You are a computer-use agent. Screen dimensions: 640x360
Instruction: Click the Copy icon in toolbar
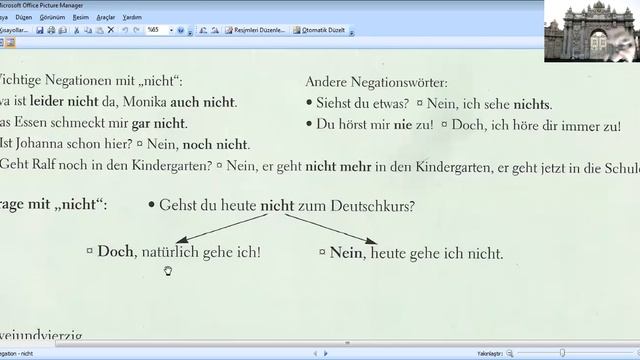pyautogui.click(x=88, y=30)
